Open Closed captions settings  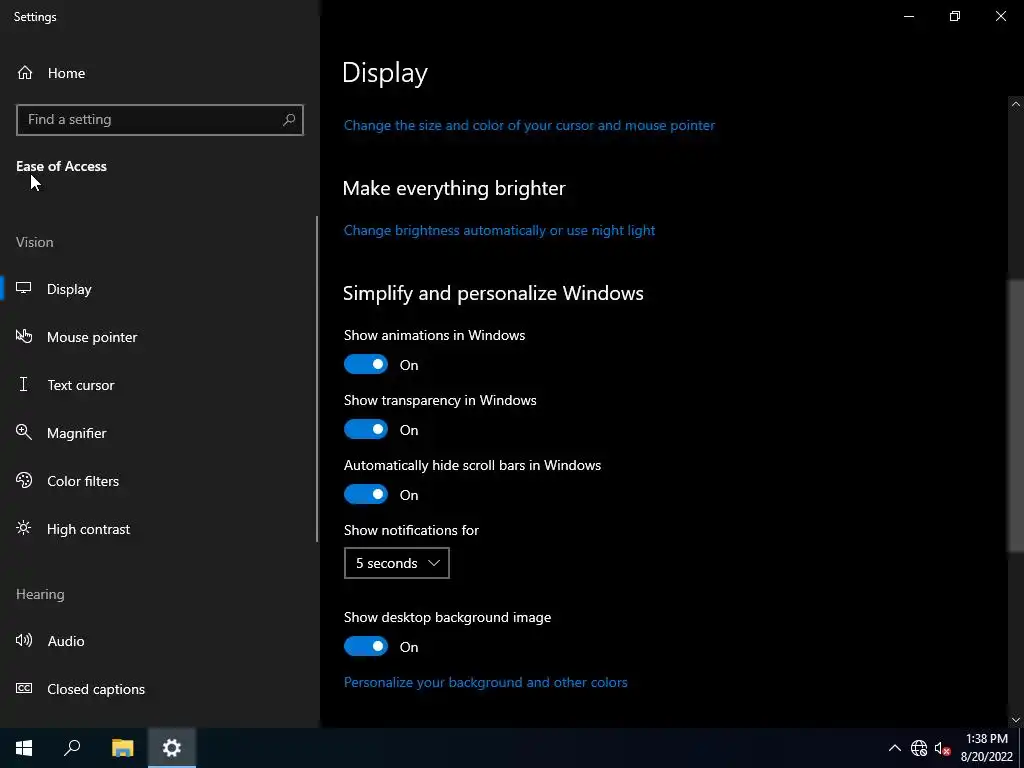[x=159, y=689]
